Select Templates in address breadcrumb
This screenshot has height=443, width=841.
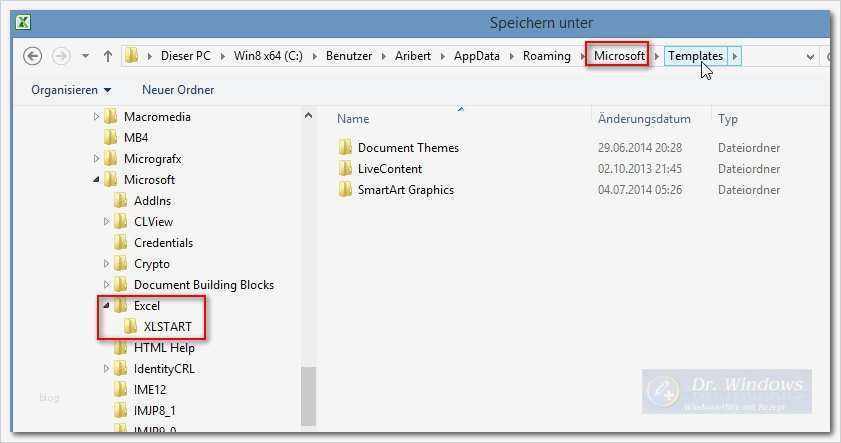696,56
